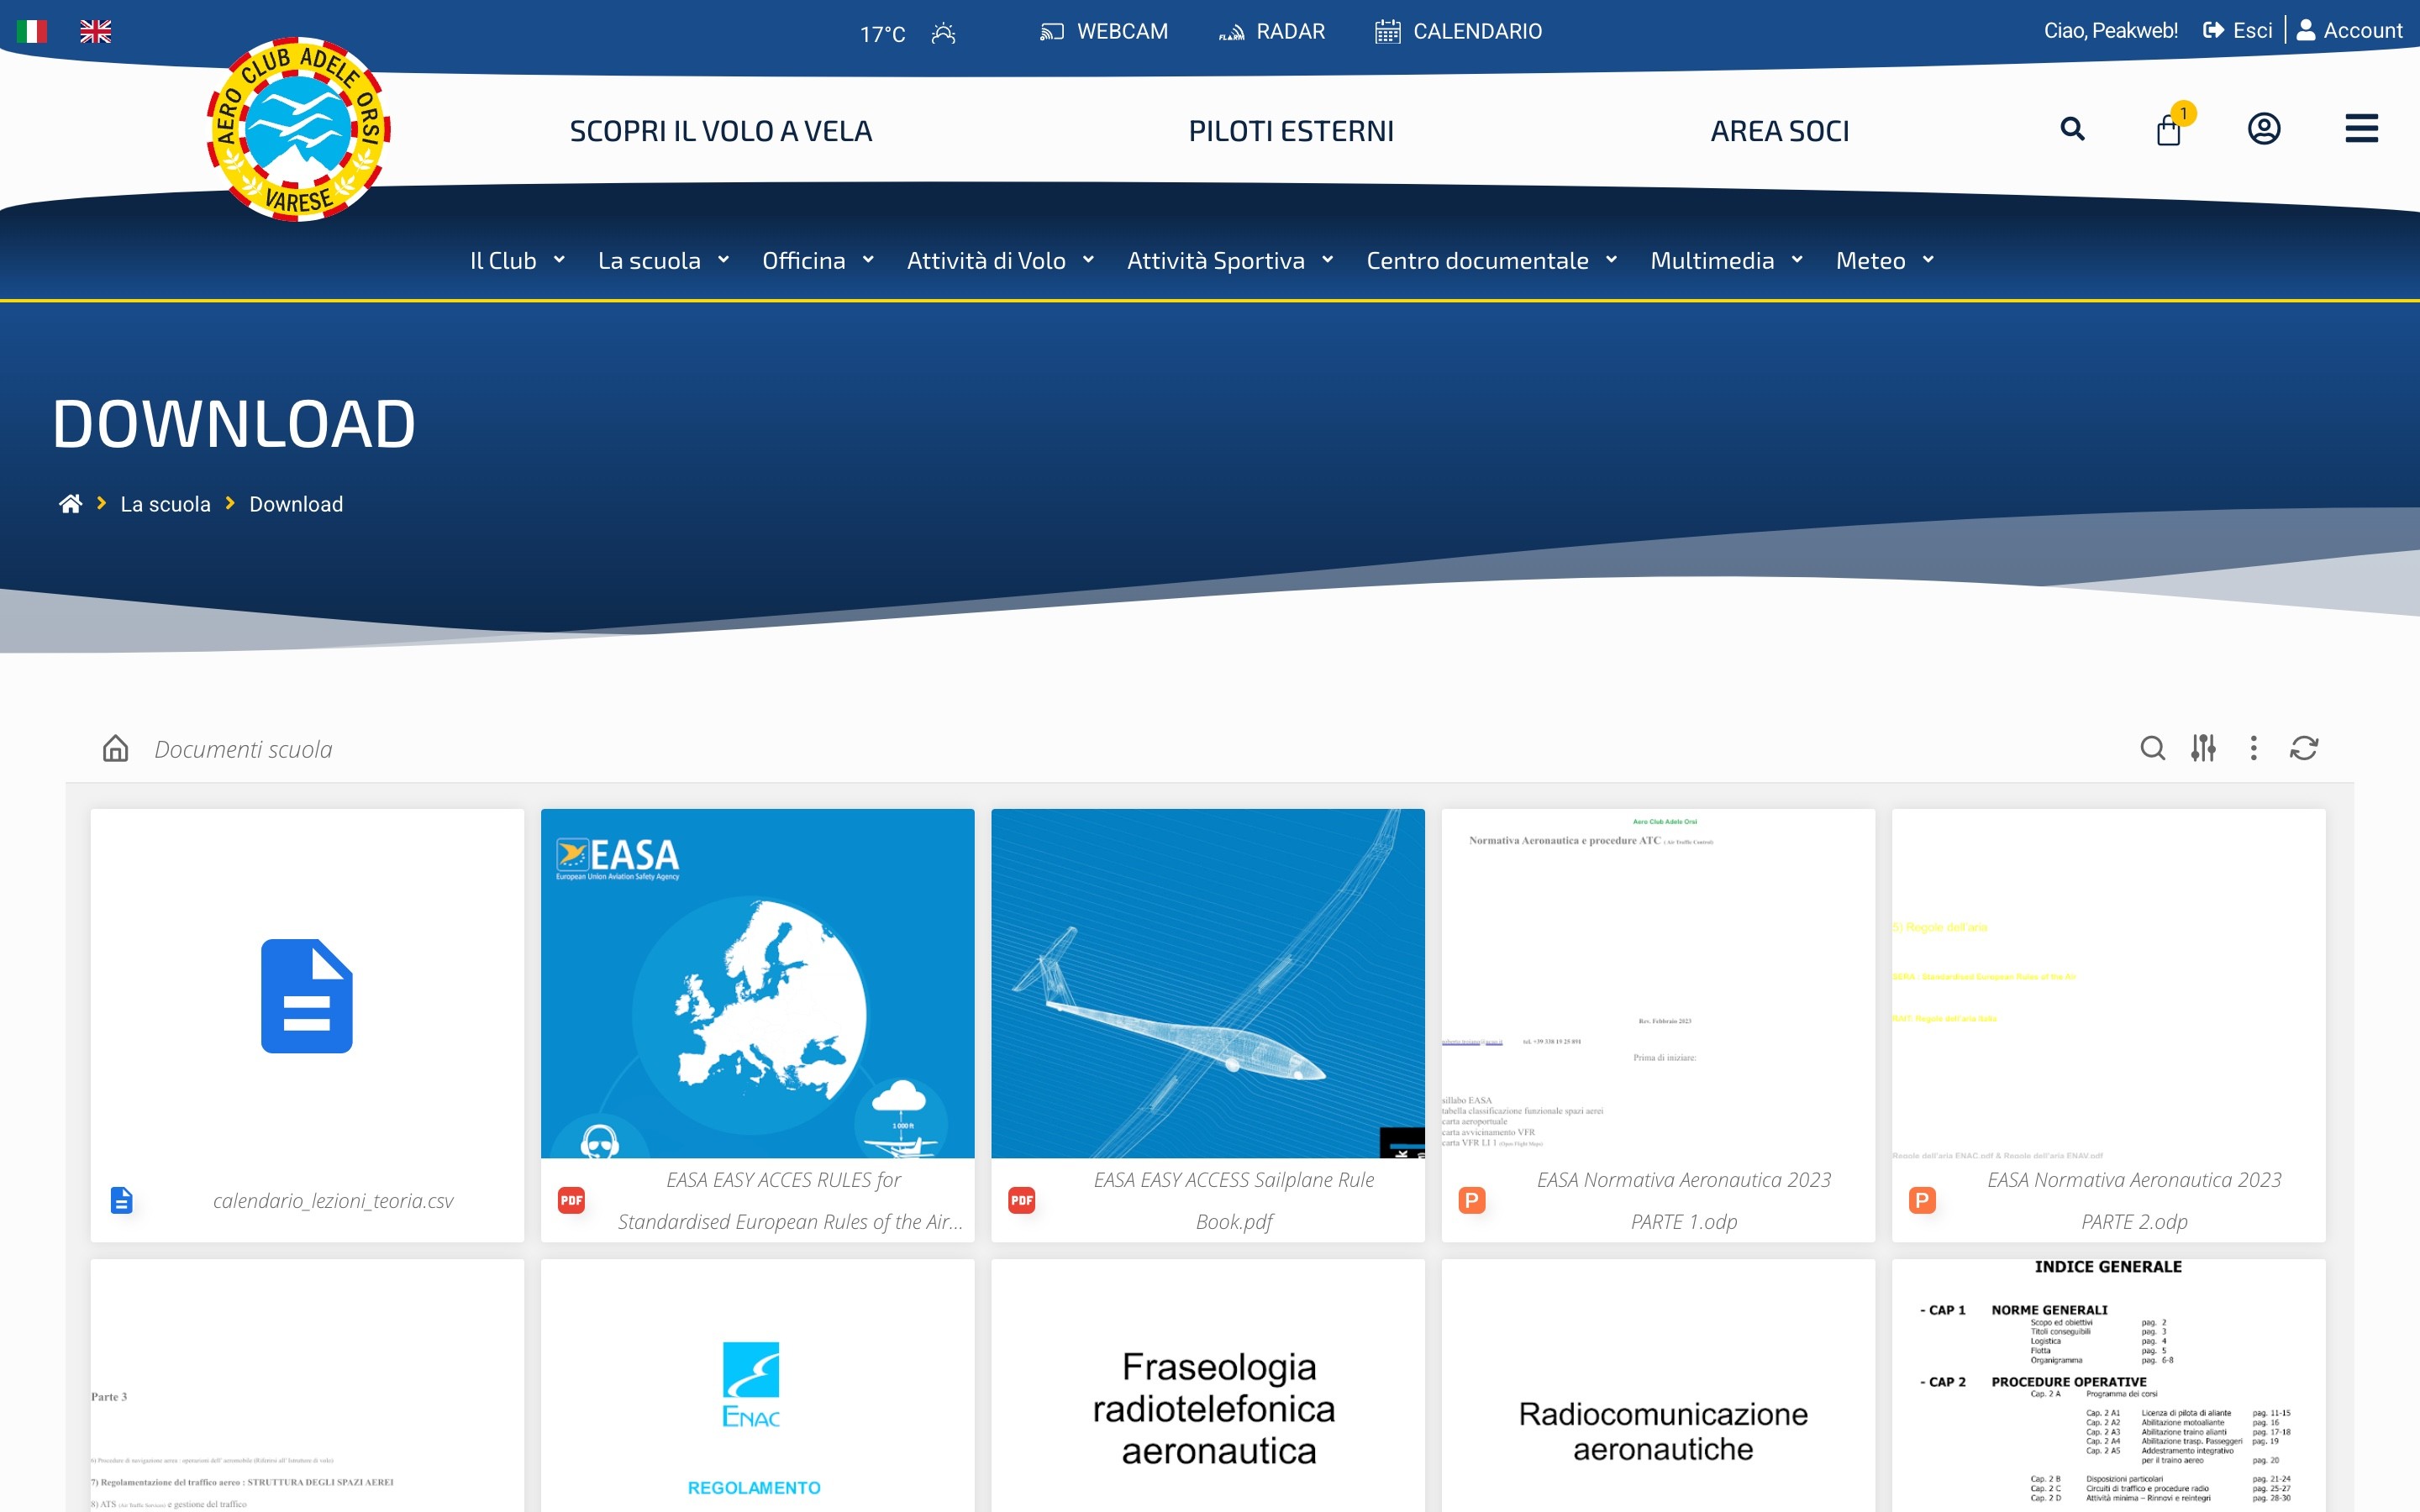
Task: Expand the Attività di Volo dropdown
Action: click(x=1001, y=260)
